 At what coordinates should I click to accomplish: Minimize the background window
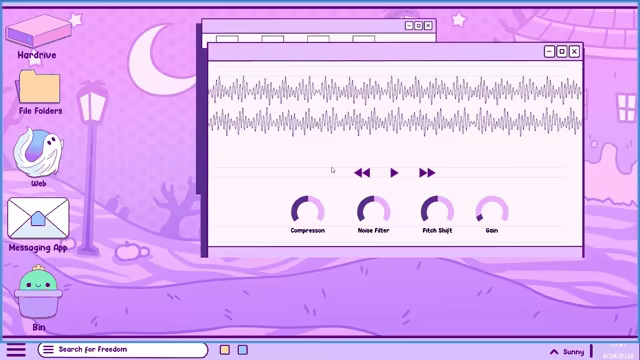click(409, 26)
